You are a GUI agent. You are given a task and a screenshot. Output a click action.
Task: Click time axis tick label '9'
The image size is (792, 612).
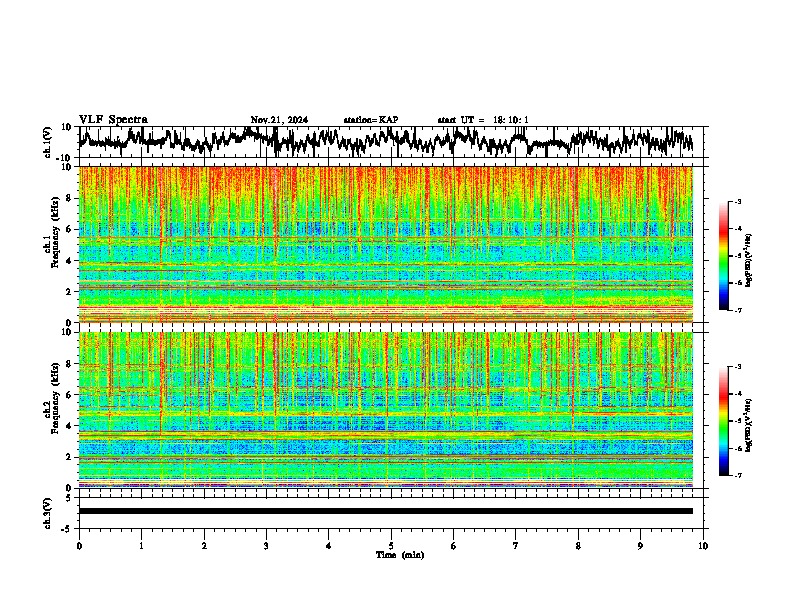point(640,546)
